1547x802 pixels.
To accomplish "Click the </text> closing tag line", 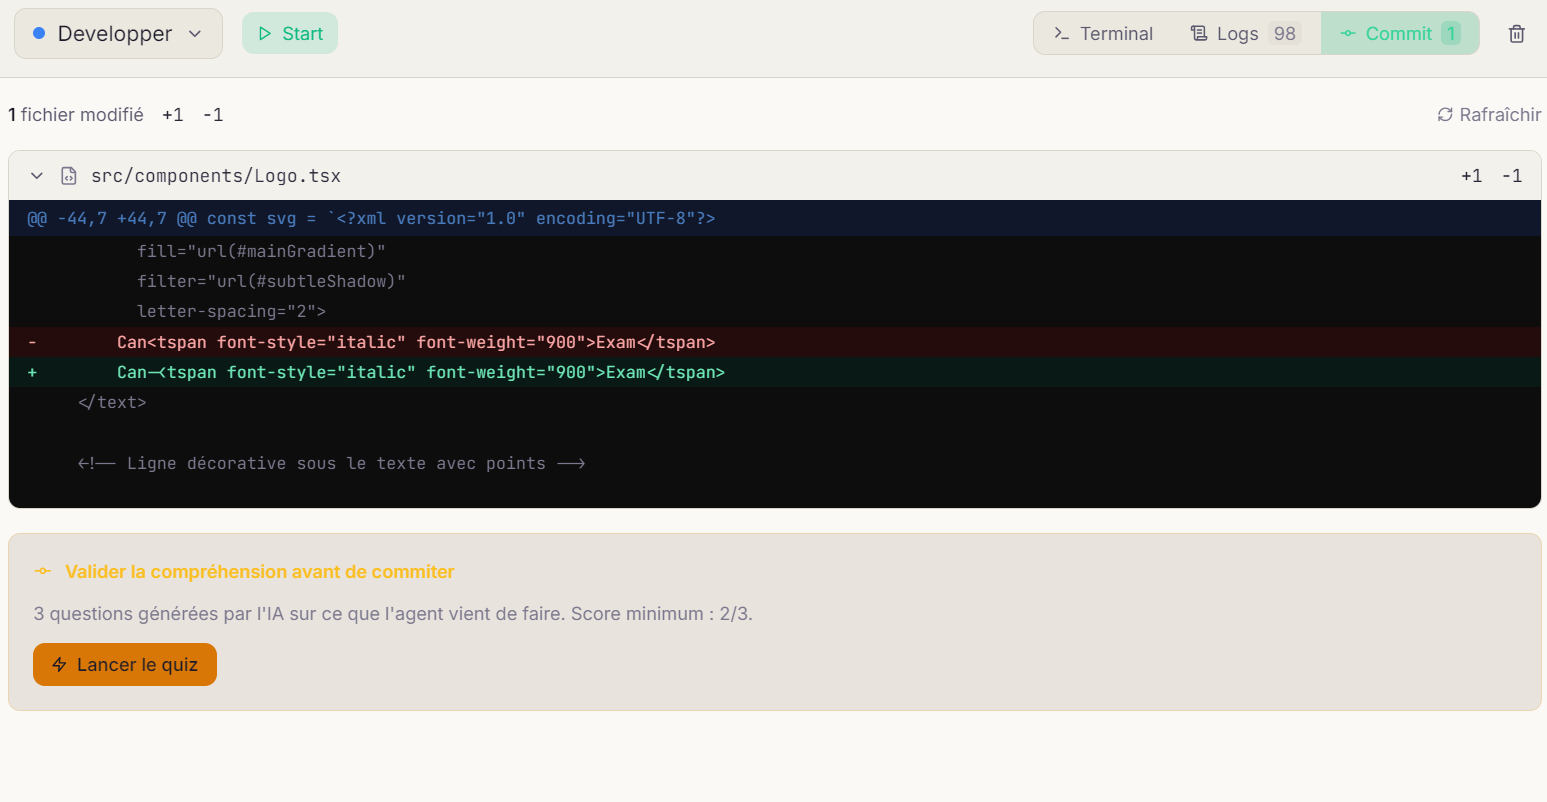I will click(775, 402).
